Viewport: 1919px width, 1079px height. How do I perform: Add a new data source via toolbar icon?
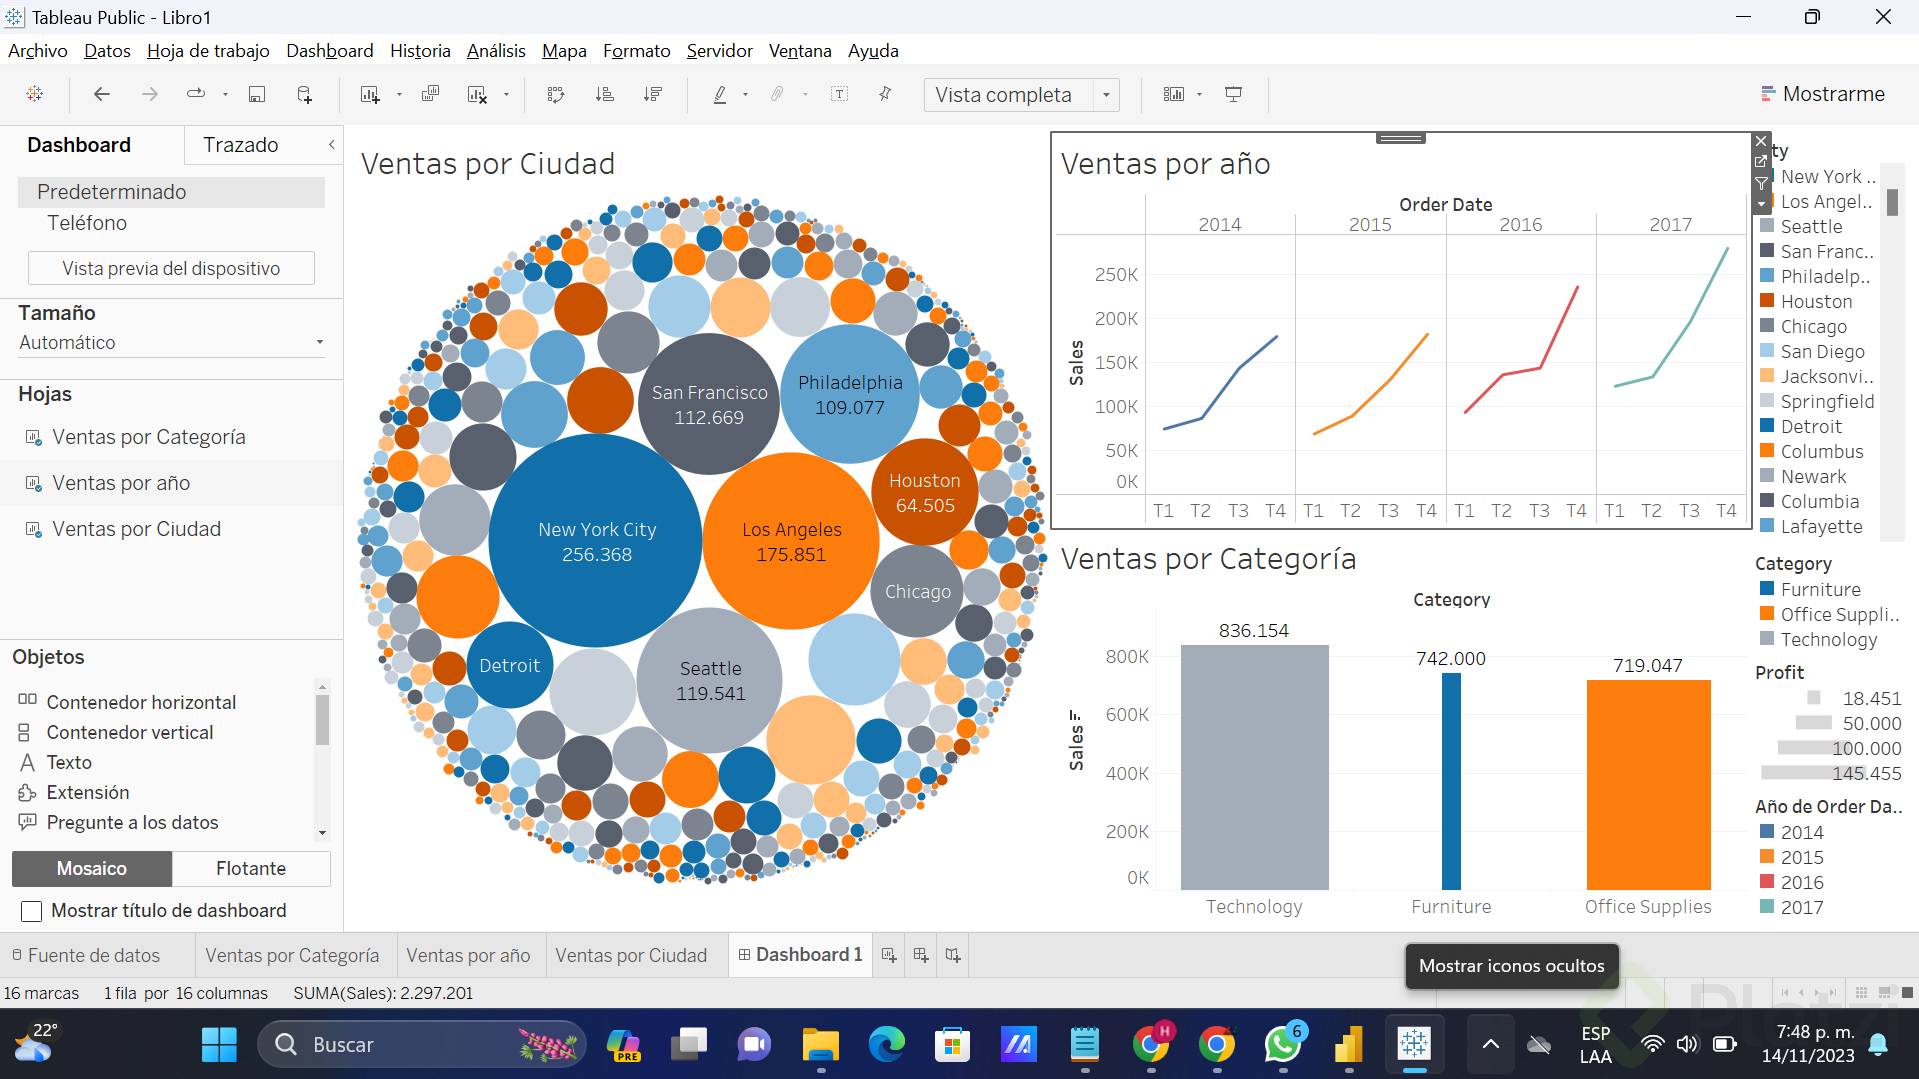pyautogui.click(x=305, y=94)
